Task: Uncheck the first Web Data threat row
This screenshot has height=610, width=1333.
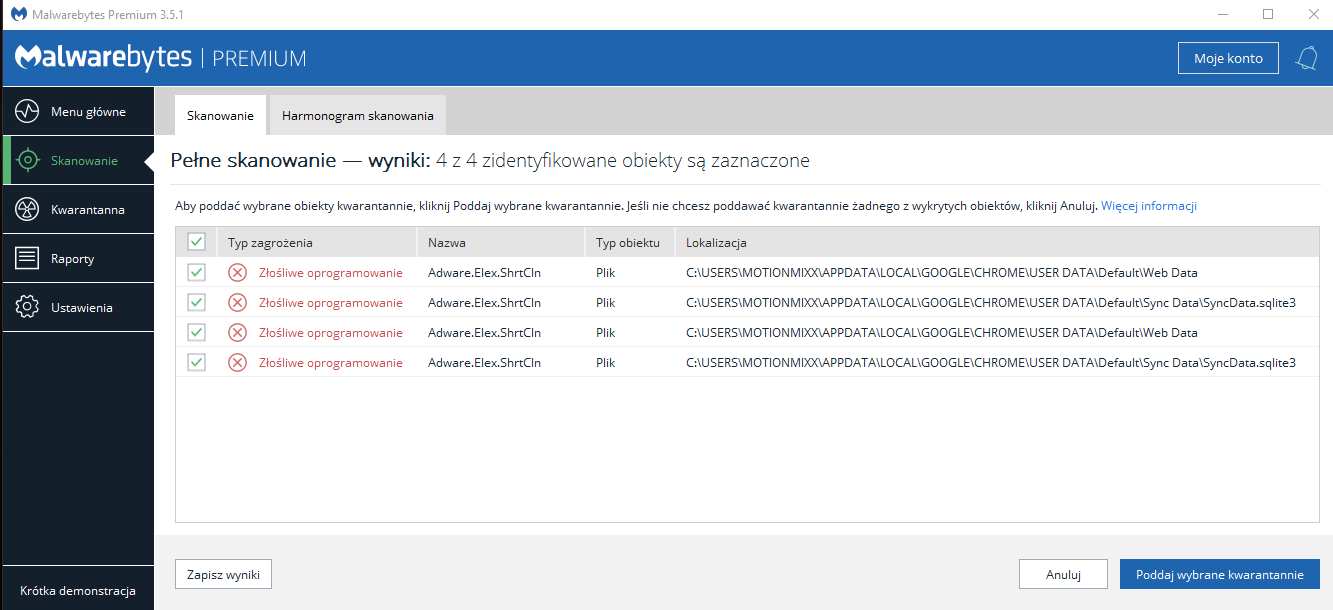Action: [x=196, y=272]
